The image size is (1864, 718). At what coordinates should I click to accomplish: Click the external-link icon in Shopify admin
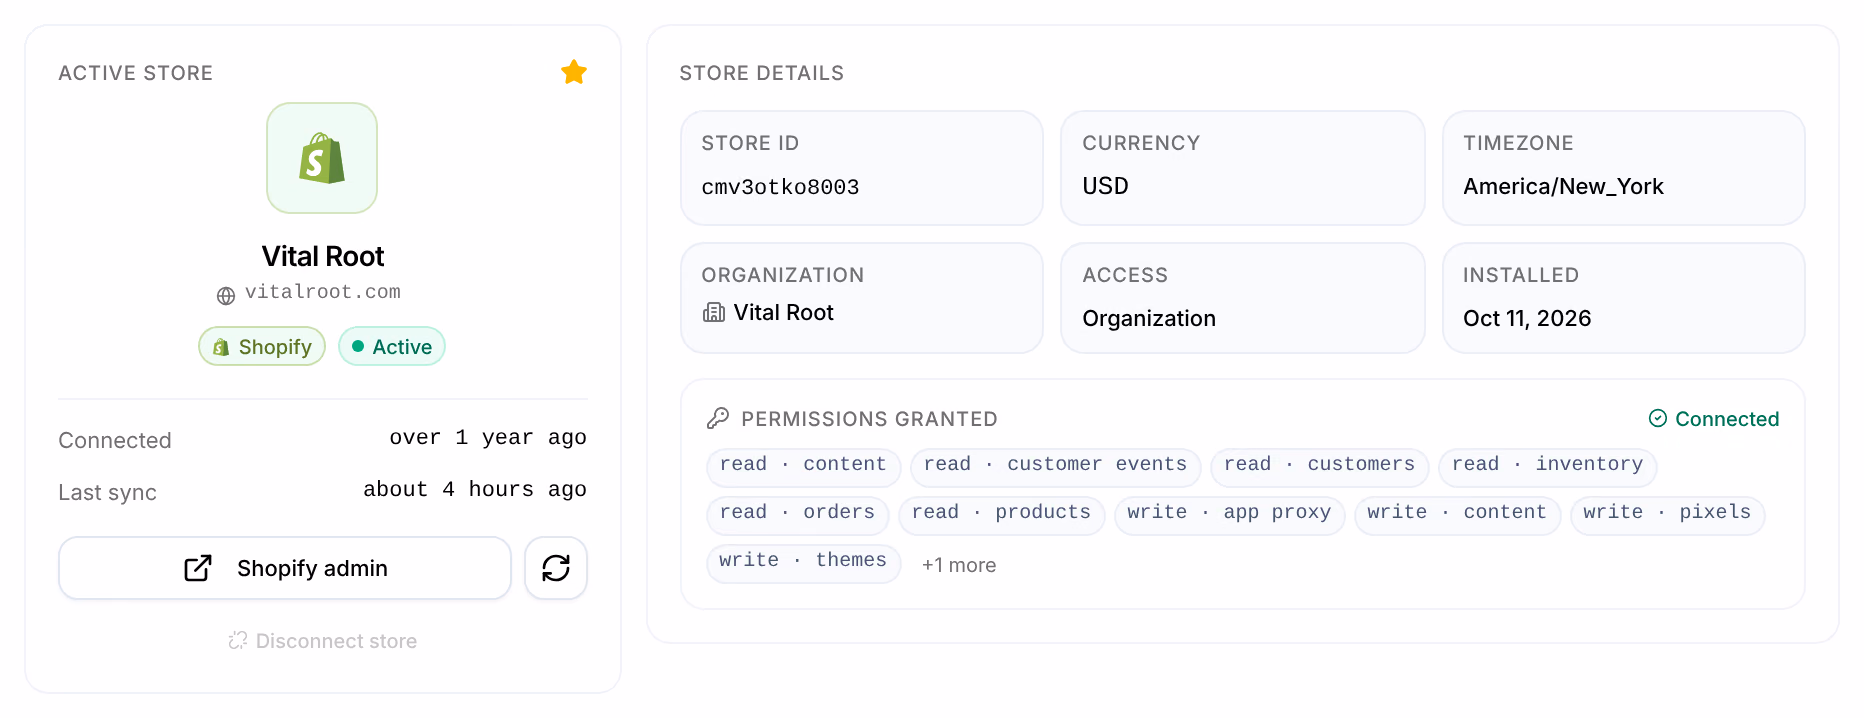[x=198, y=568]
